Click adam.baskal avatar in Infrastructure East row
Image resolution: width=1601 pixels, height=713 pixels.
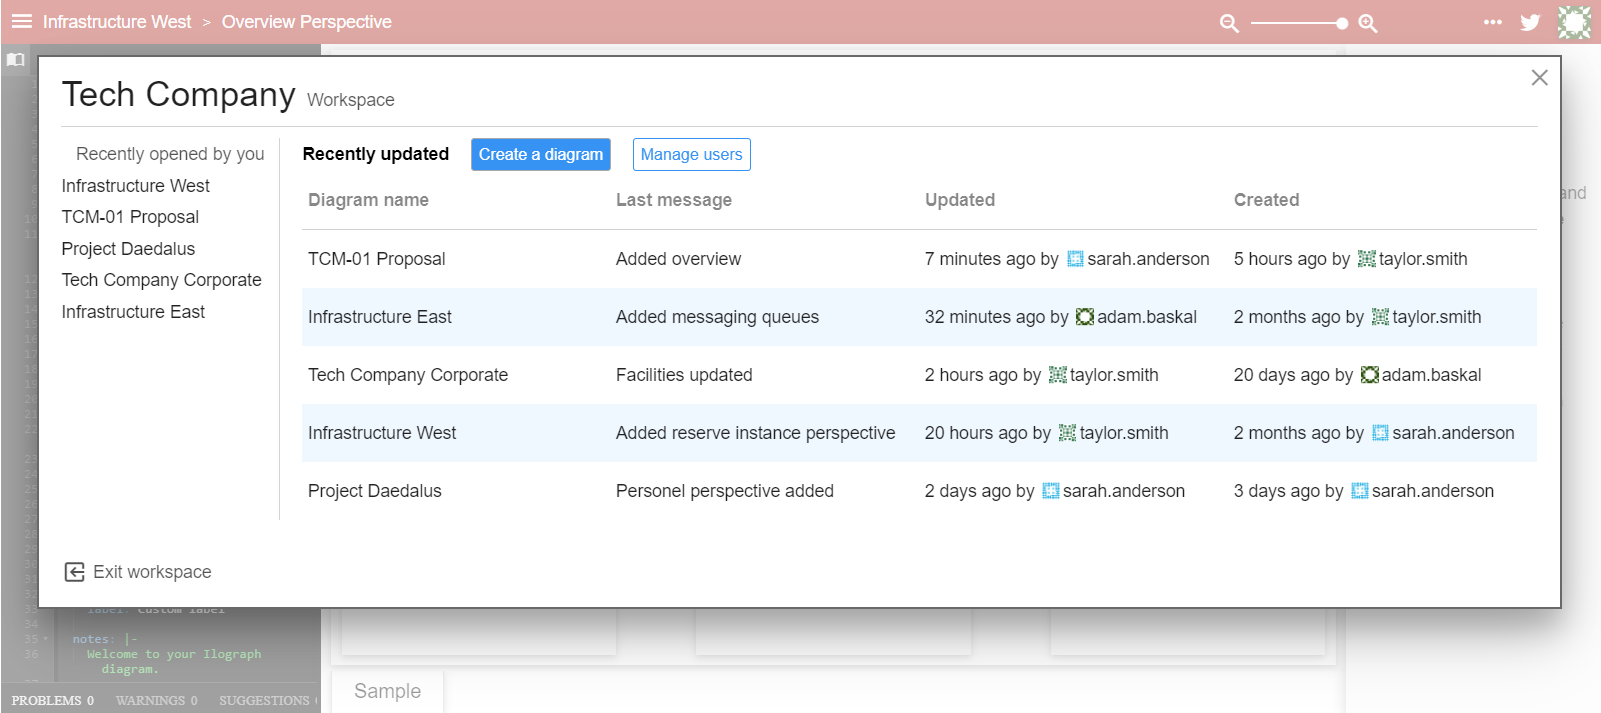pos(1085,317)
